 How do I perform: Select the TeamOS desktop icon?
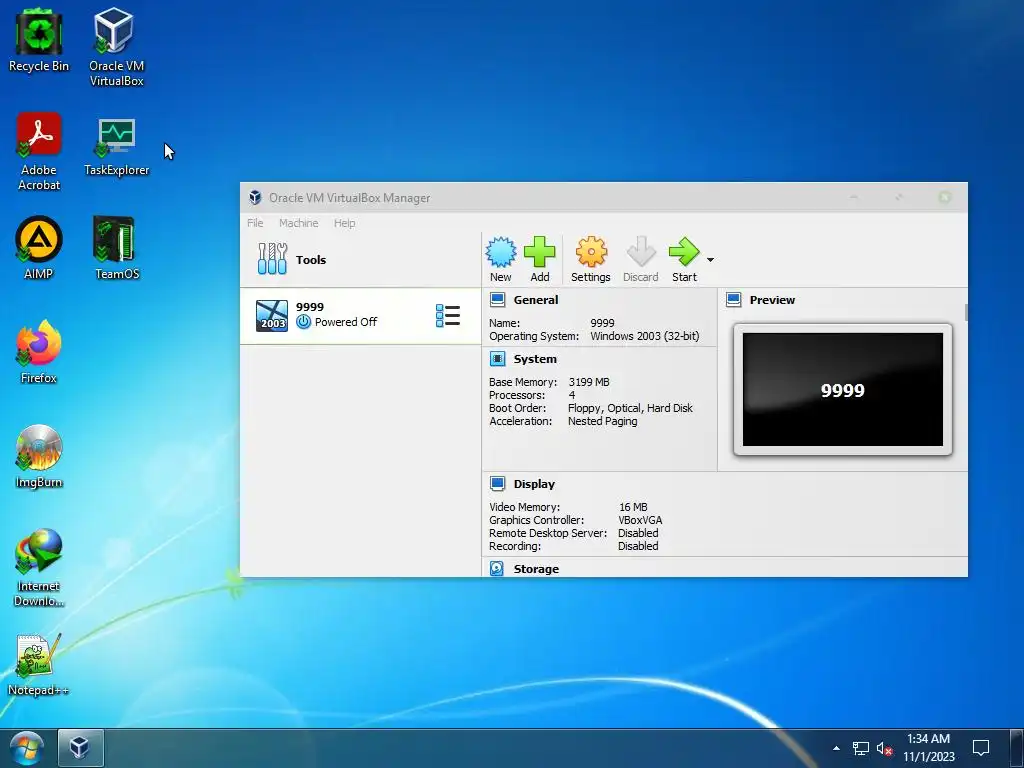(116, 248)
